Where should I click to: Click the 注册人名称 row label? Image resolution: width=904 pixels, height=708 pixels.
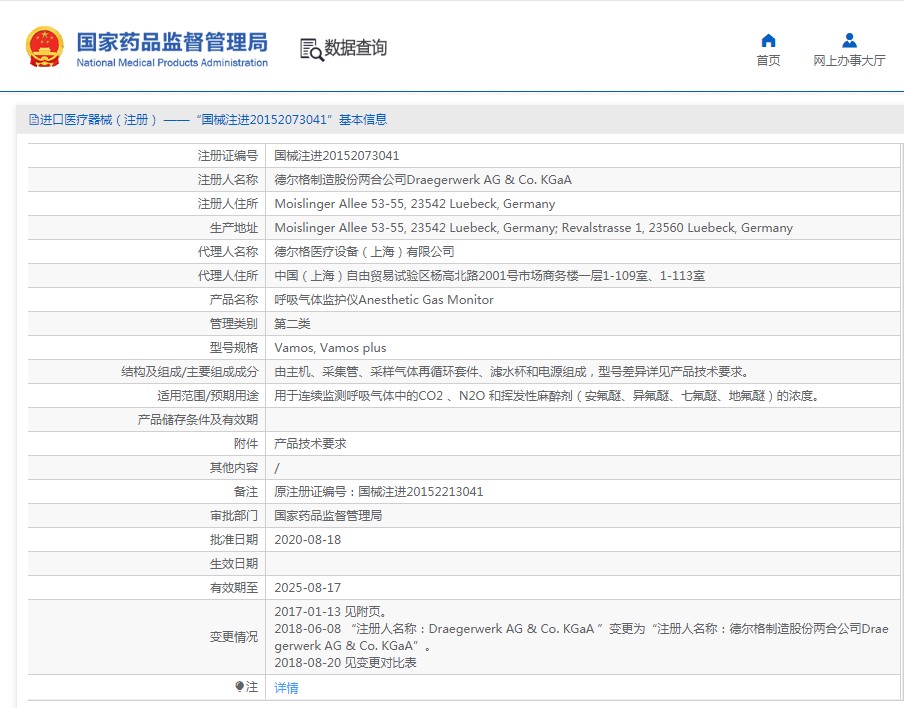pos(228,180)
